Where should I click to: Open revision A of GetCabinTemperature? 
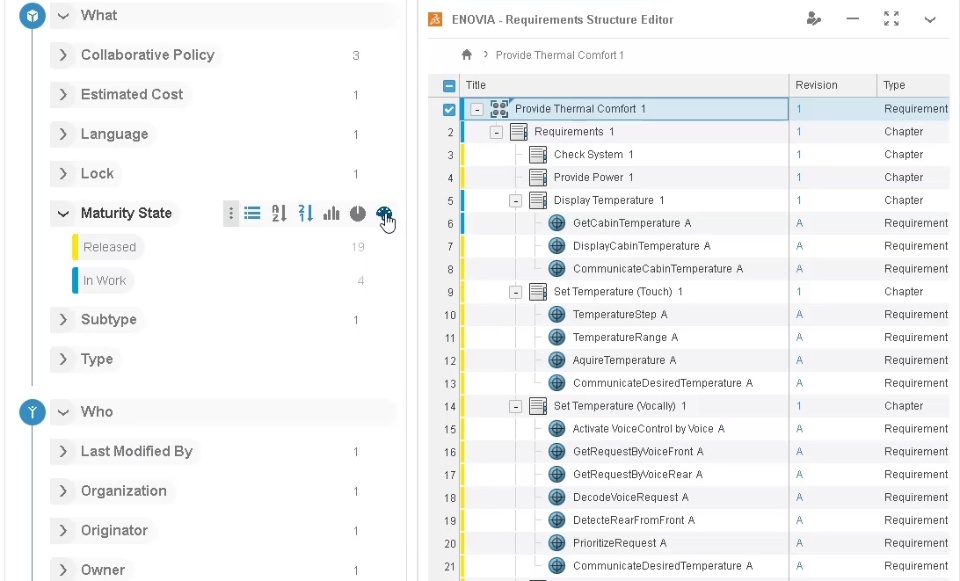[x=799, y=223]
